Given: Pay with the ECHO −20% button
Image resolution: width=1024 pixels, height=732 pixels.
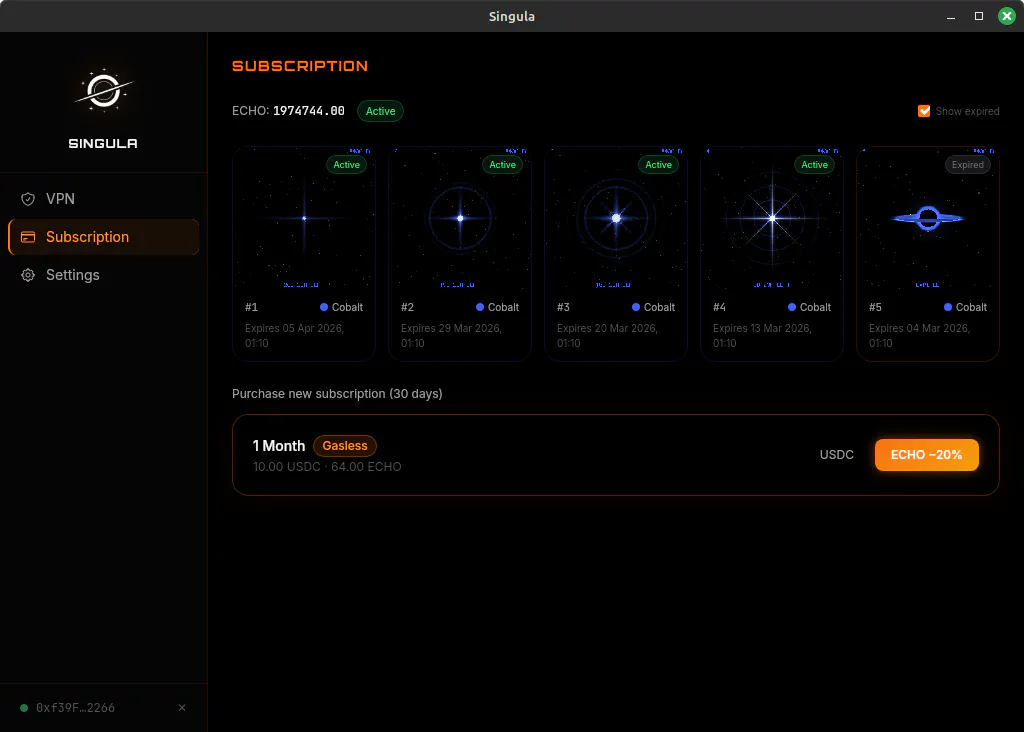Looking at the screenshot, I should coord(927,454).
